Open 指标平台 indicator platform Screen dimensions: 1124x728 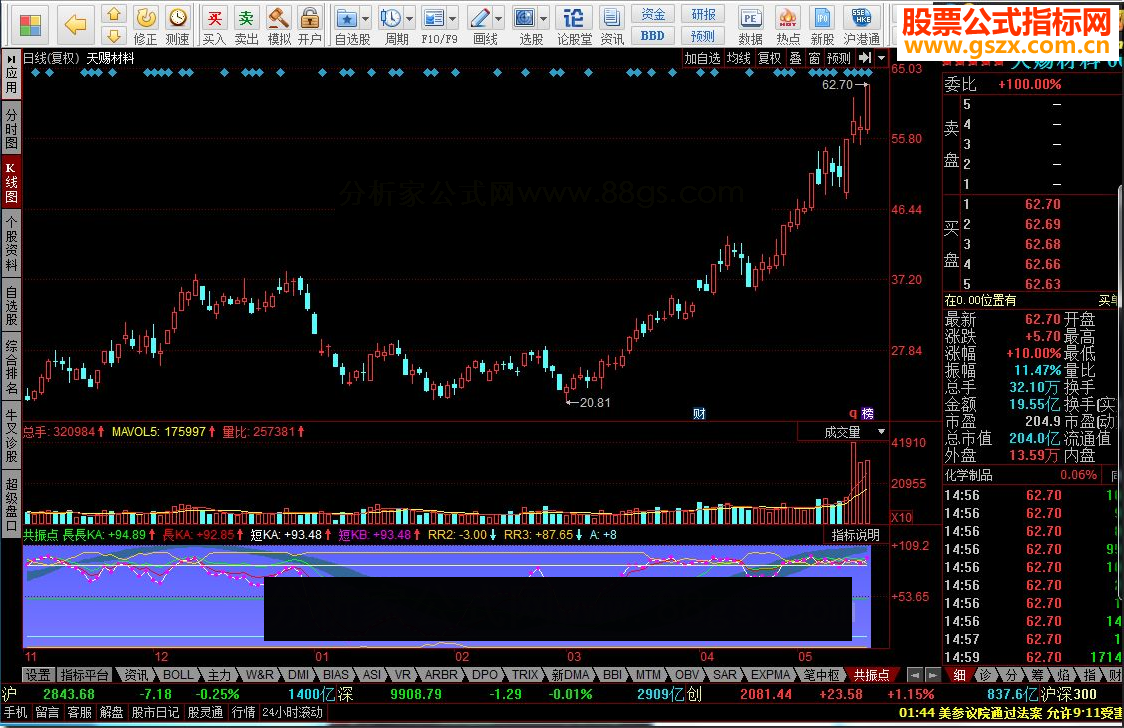(85, 675)
